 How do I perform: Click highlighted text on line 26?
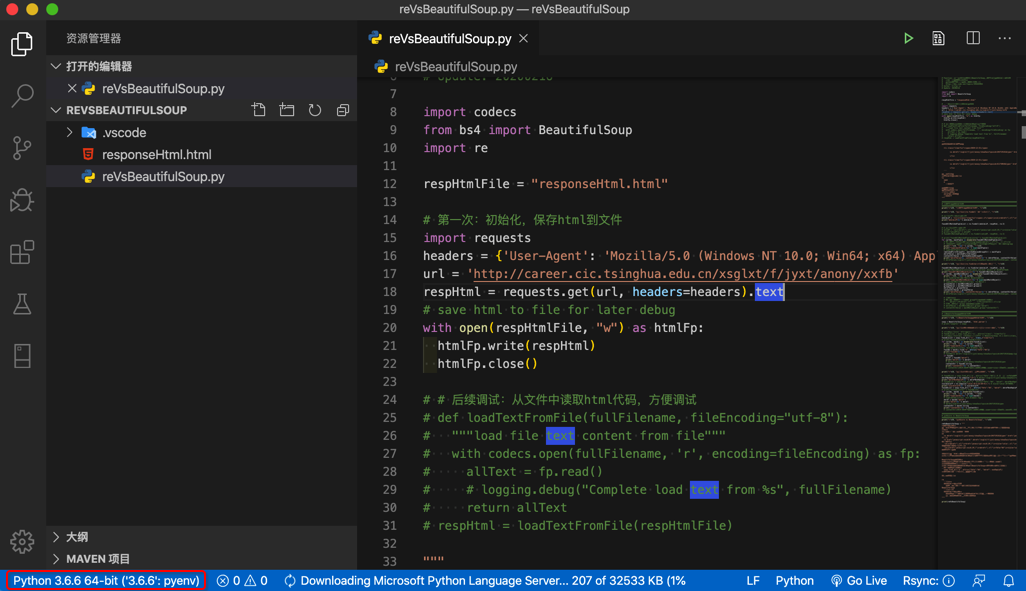[x=560, y=436]
